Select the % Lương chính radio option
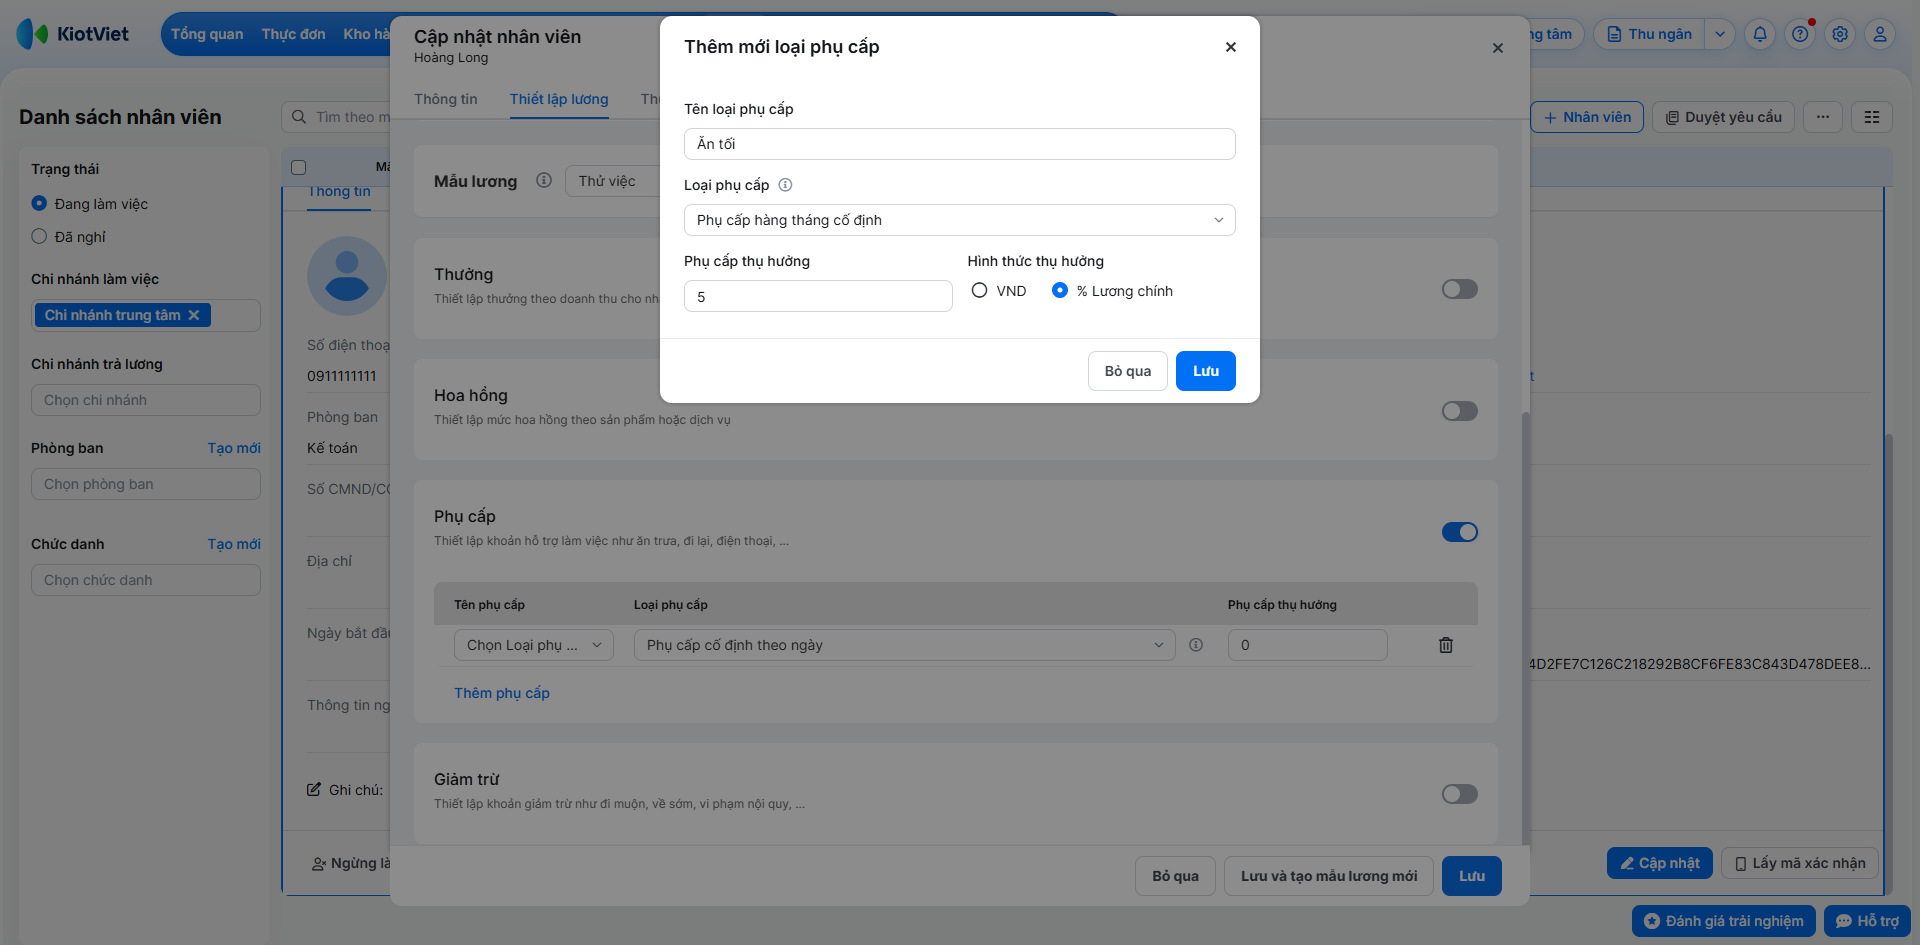Viewport: 1920px width, 945px height. 1060,290
